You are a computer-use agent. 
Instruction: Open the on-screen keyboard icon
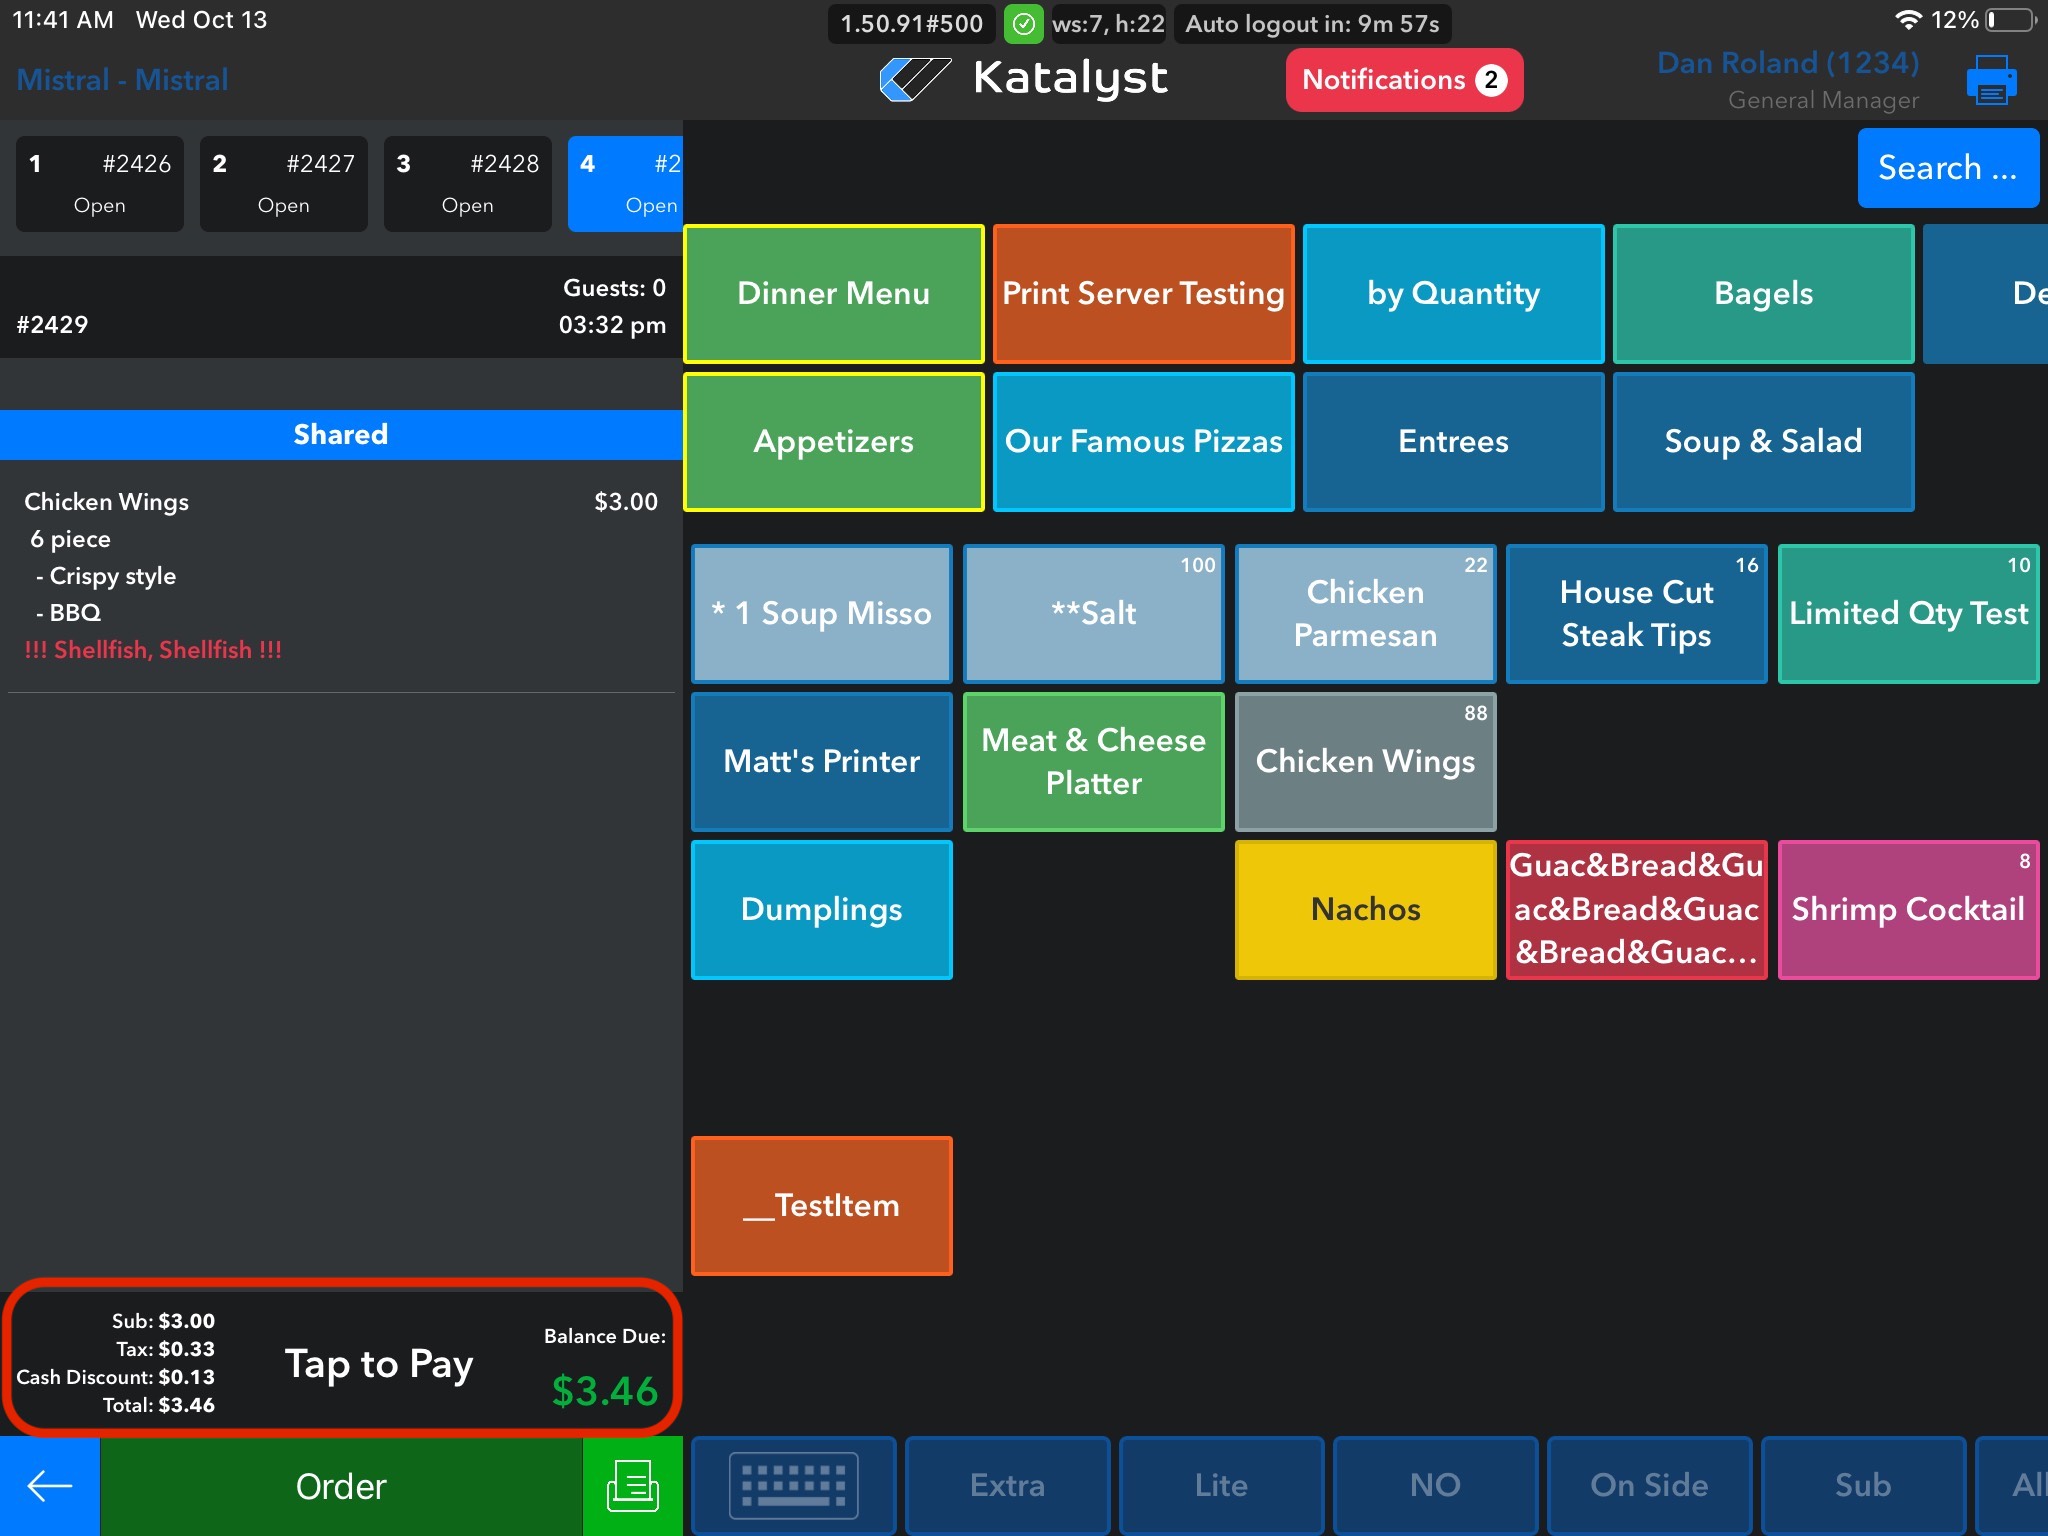tap(793, 1486)
